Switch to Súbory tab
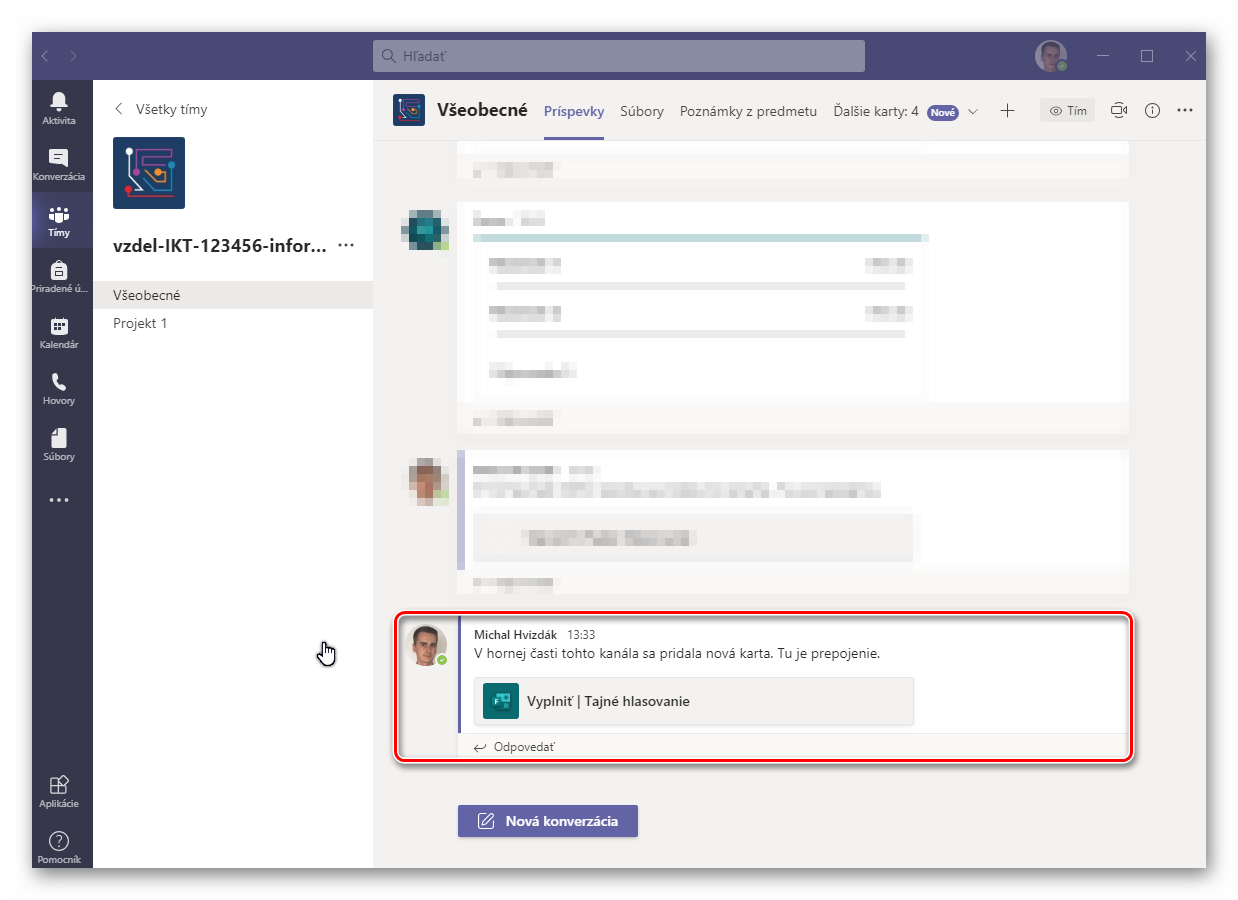Viewport: 1238px width, 900px height. click(x=641, y=111)
